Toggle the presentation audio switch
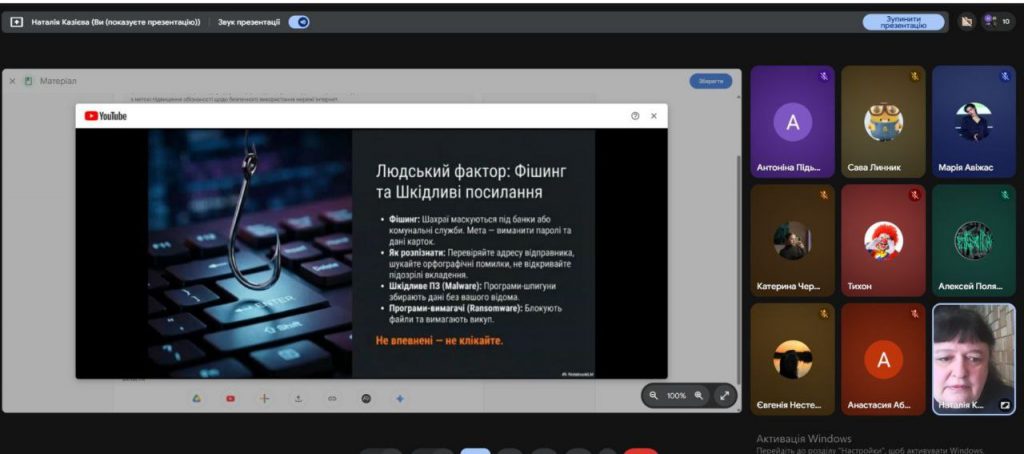 (299, 22)
